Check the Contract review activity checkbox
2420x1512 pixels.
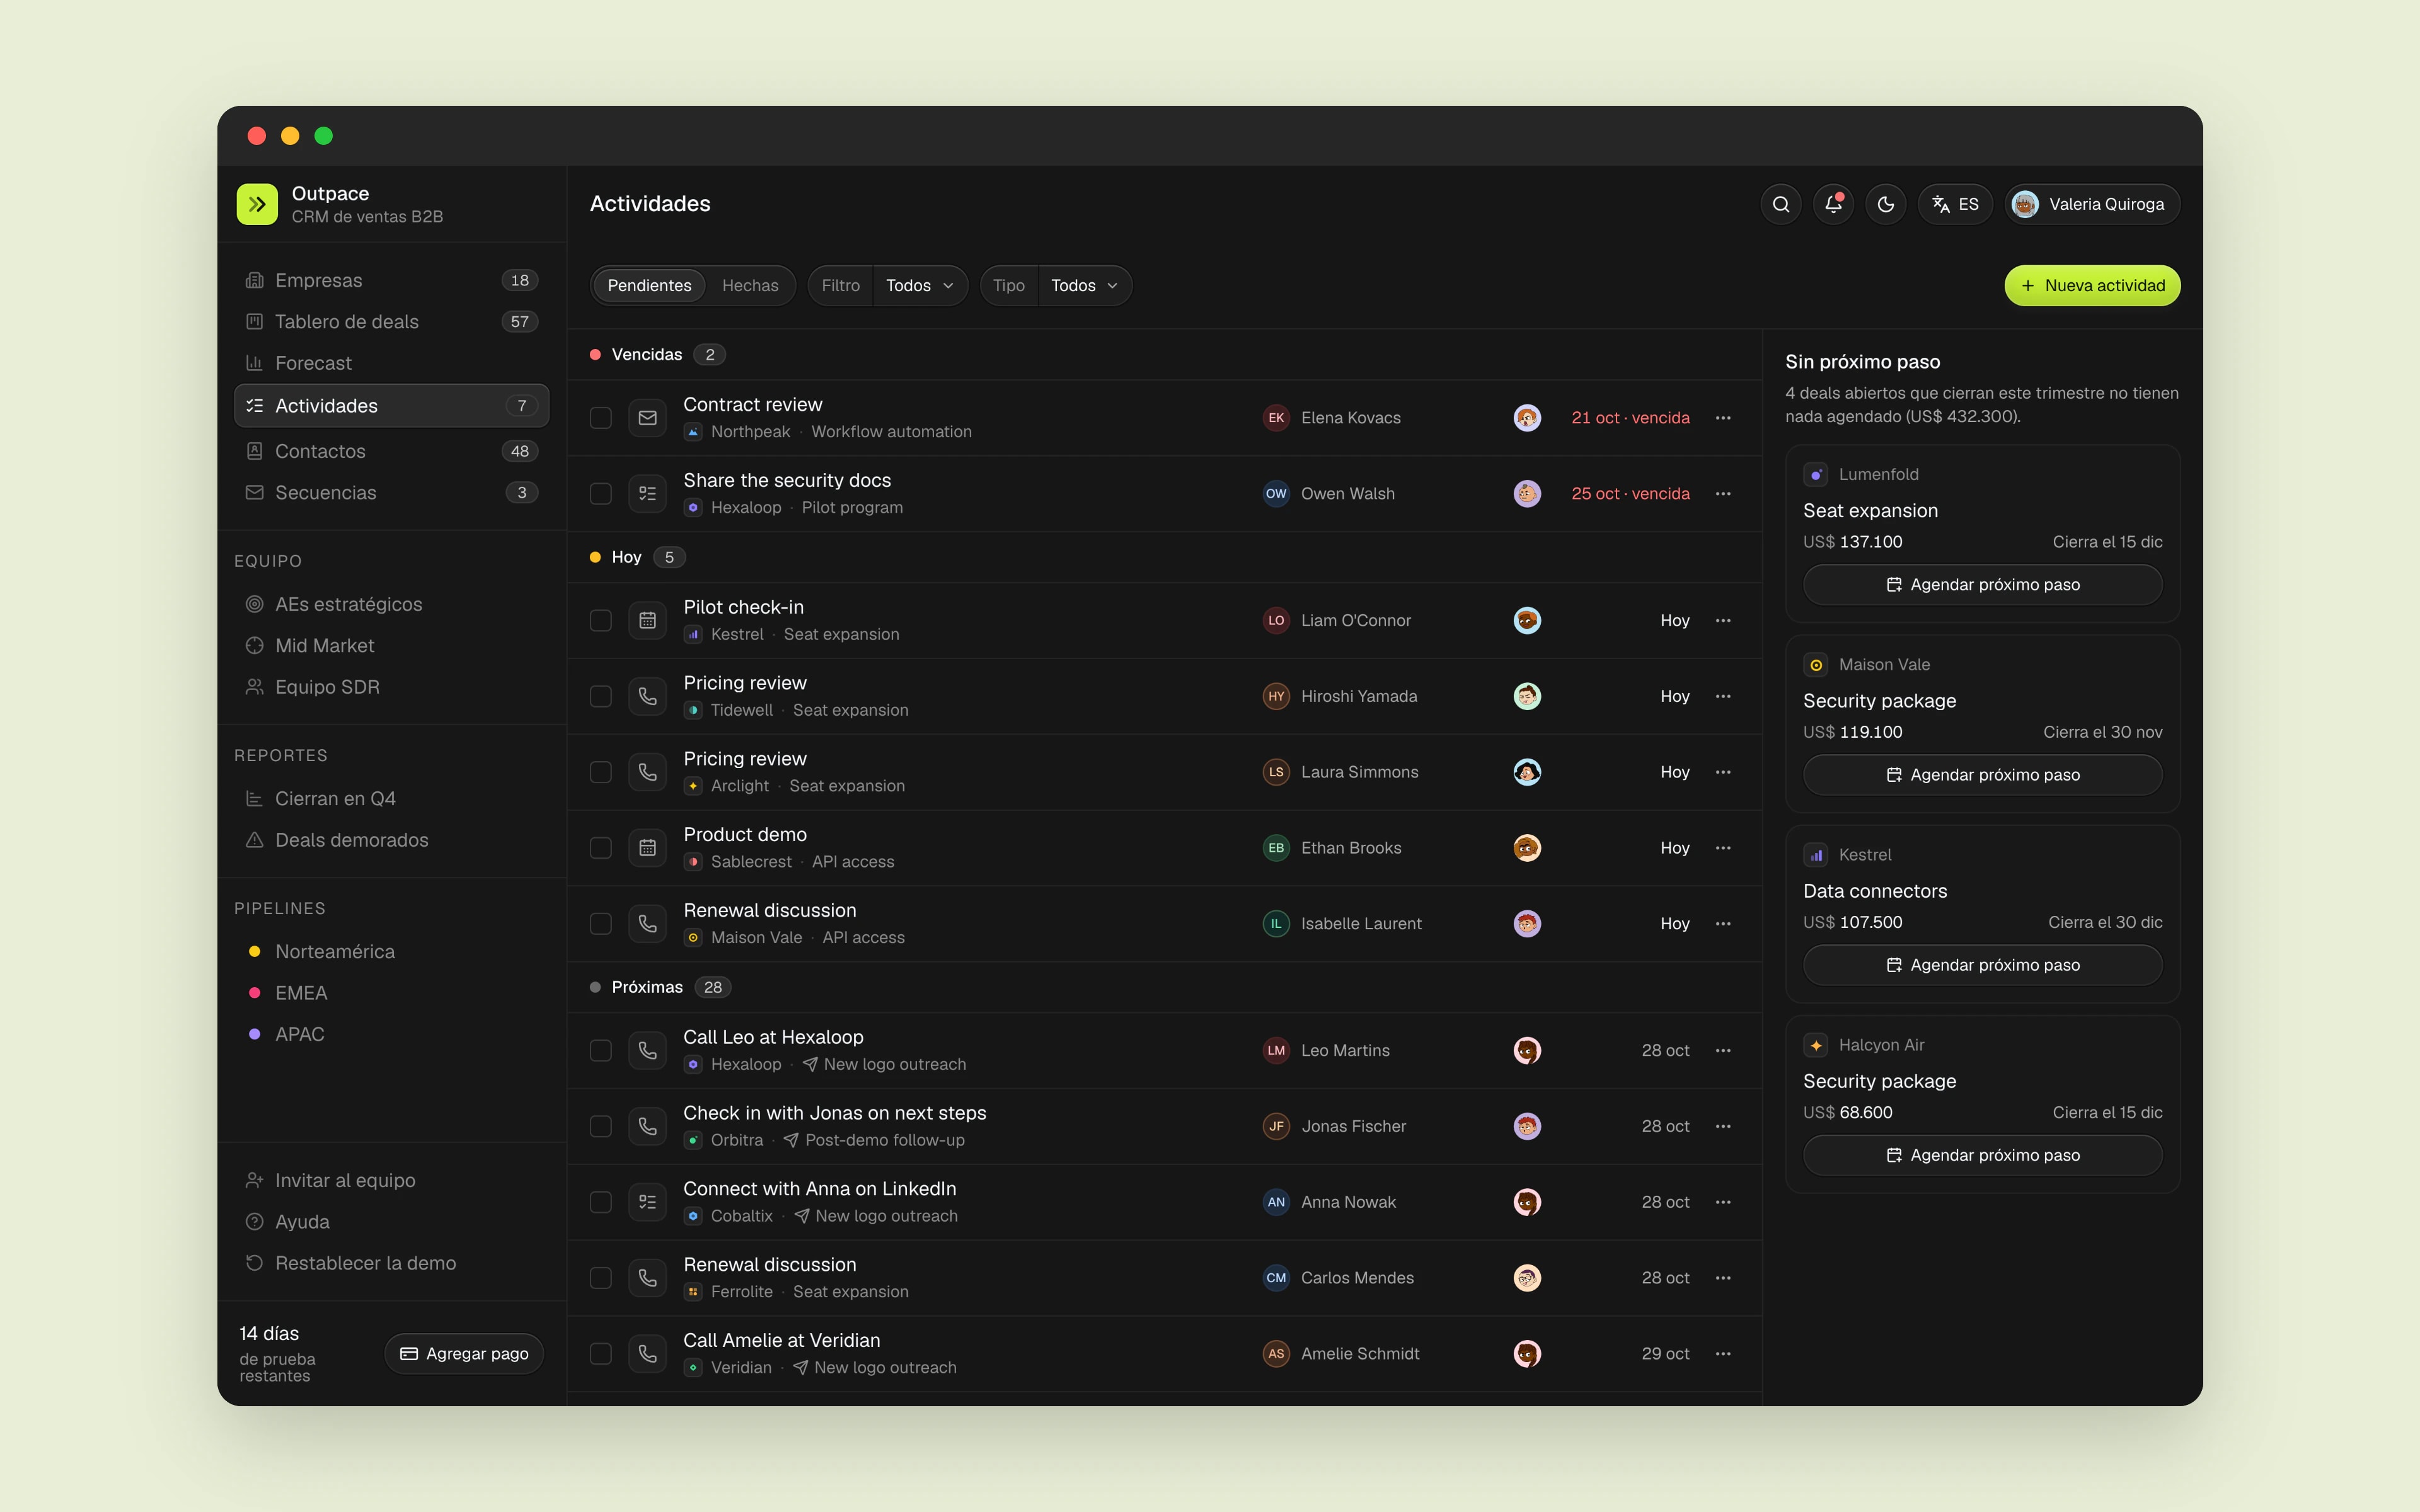[x=601, y=418]
